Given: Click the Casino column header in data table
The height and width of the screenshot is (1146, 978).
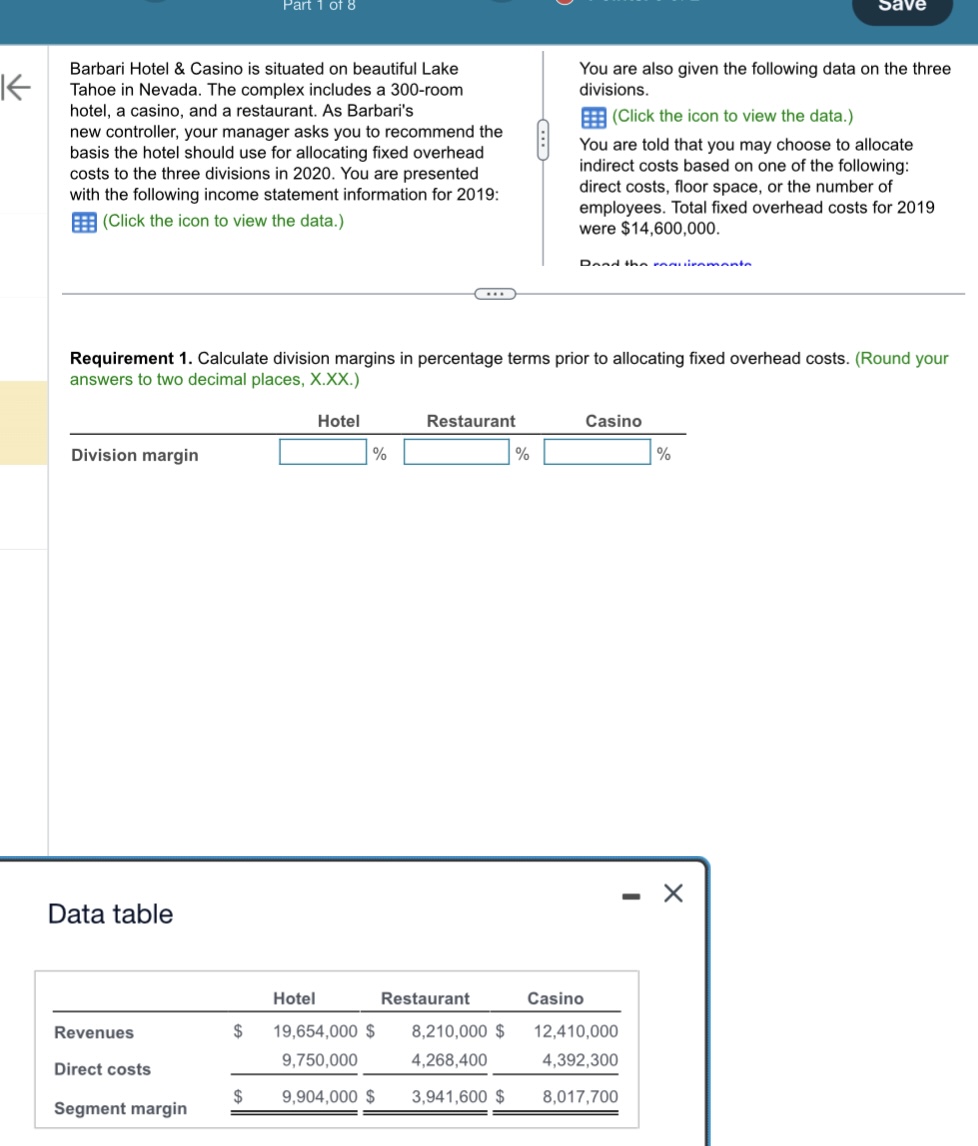Looking at the screenshot, I should pyautogui.click(x=556, y=998).
